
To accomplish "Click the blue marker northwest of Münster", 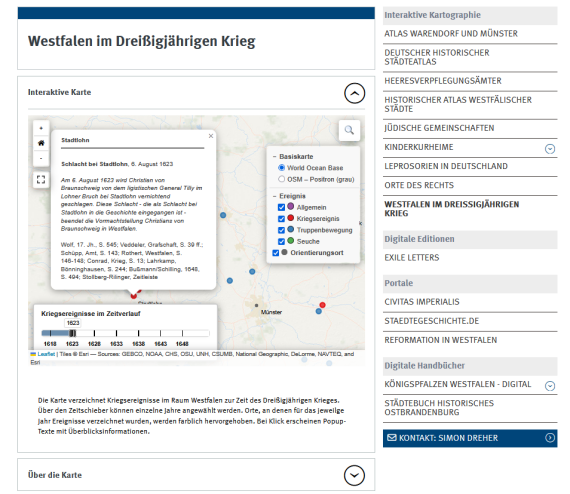I will click(229, 281).
